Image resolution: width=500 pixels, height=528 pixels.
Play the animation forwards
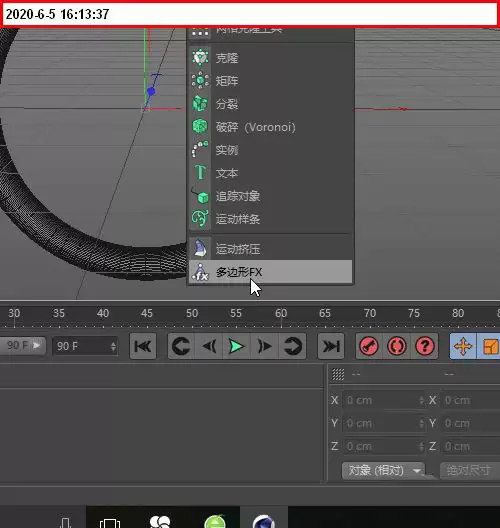click(236, 346)
